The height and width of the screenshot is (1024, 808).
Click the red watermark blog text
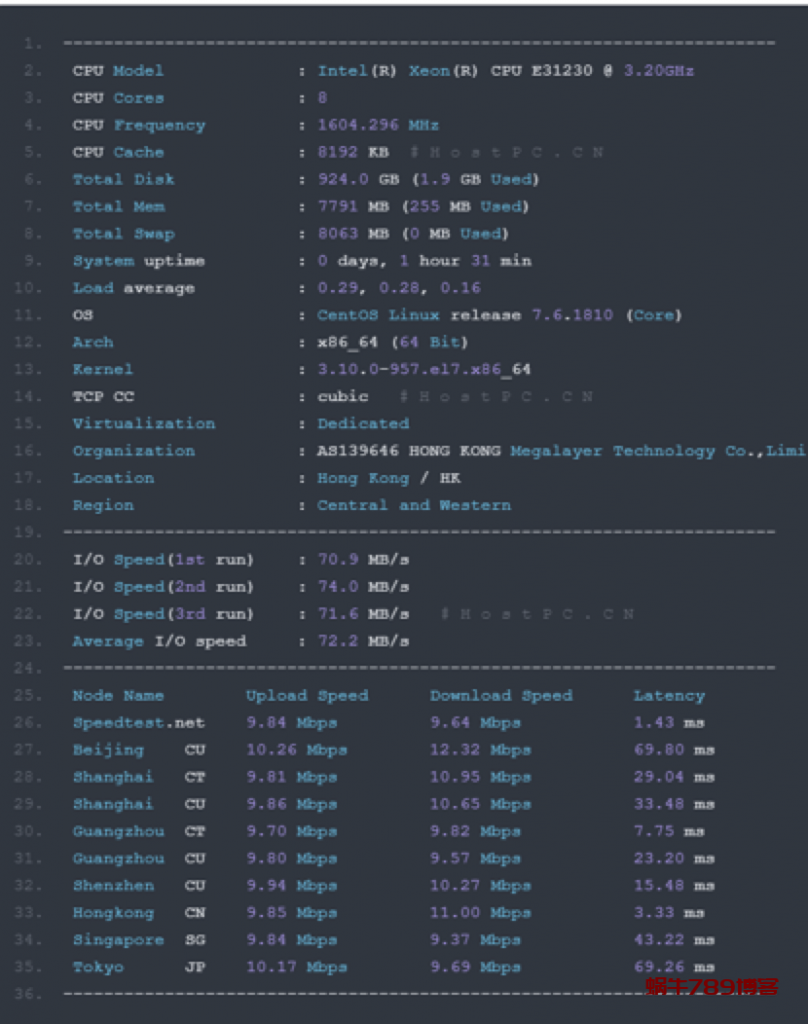(x=711, y=987)
